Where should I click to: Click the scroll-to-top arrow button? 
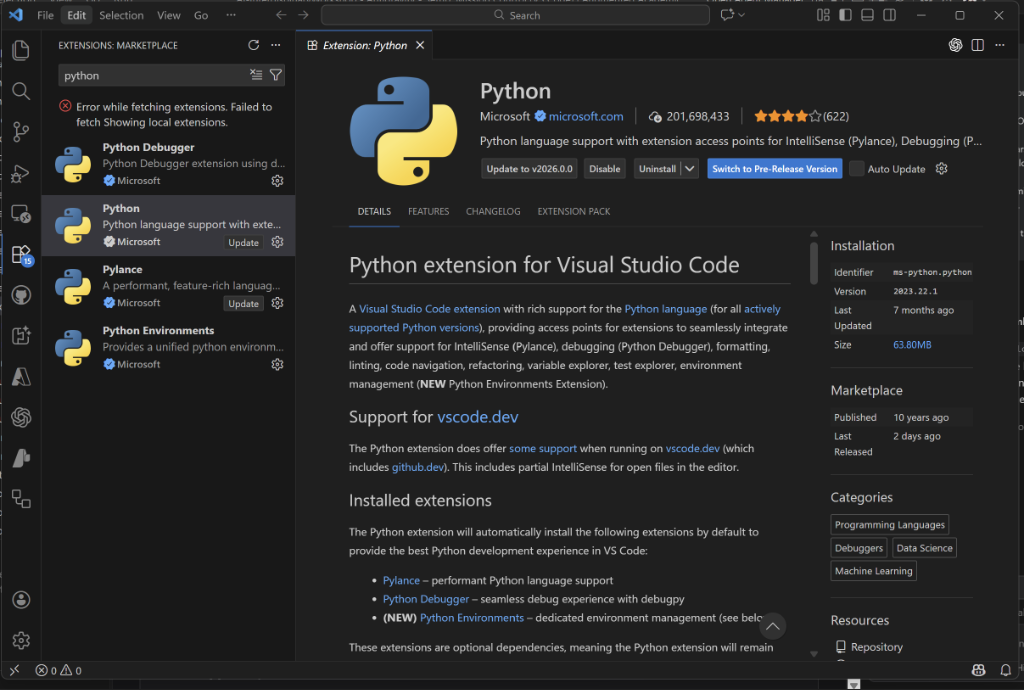773,626
